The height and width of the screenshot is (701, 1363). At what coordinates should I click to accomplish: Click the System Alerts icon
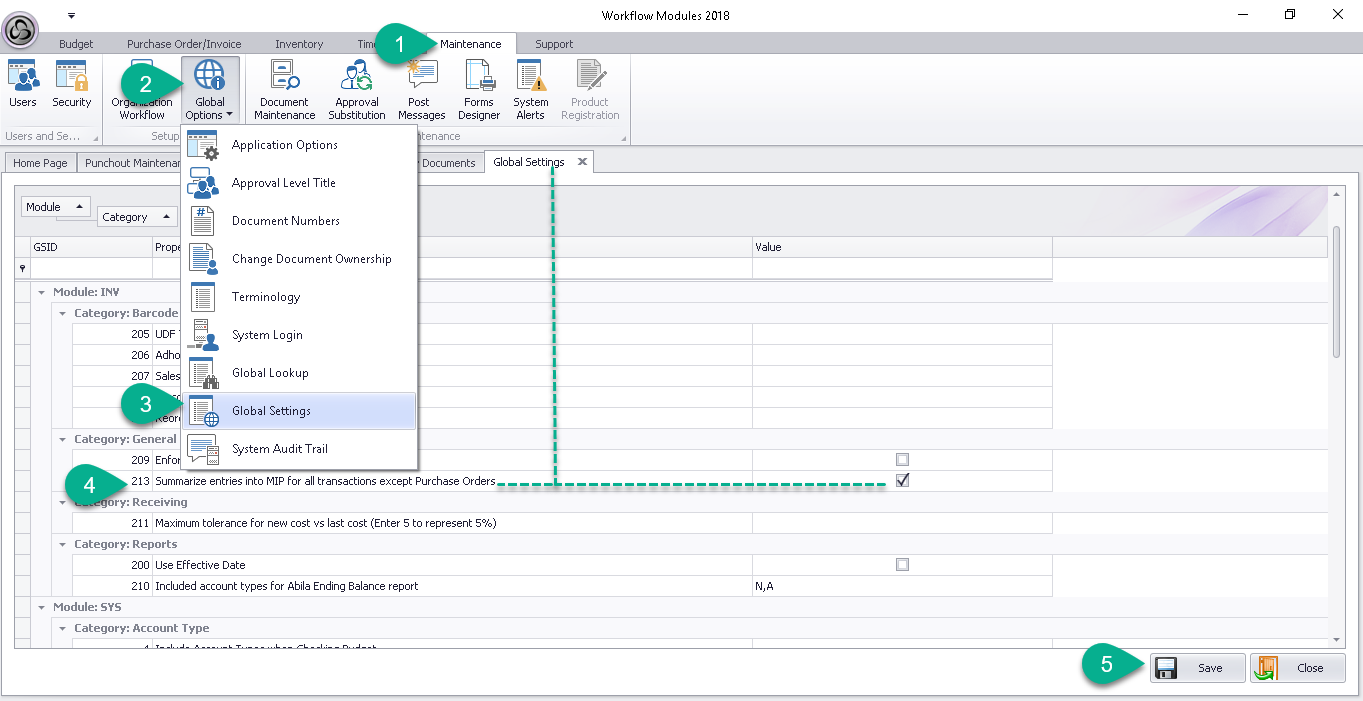[x=530, y=90]
